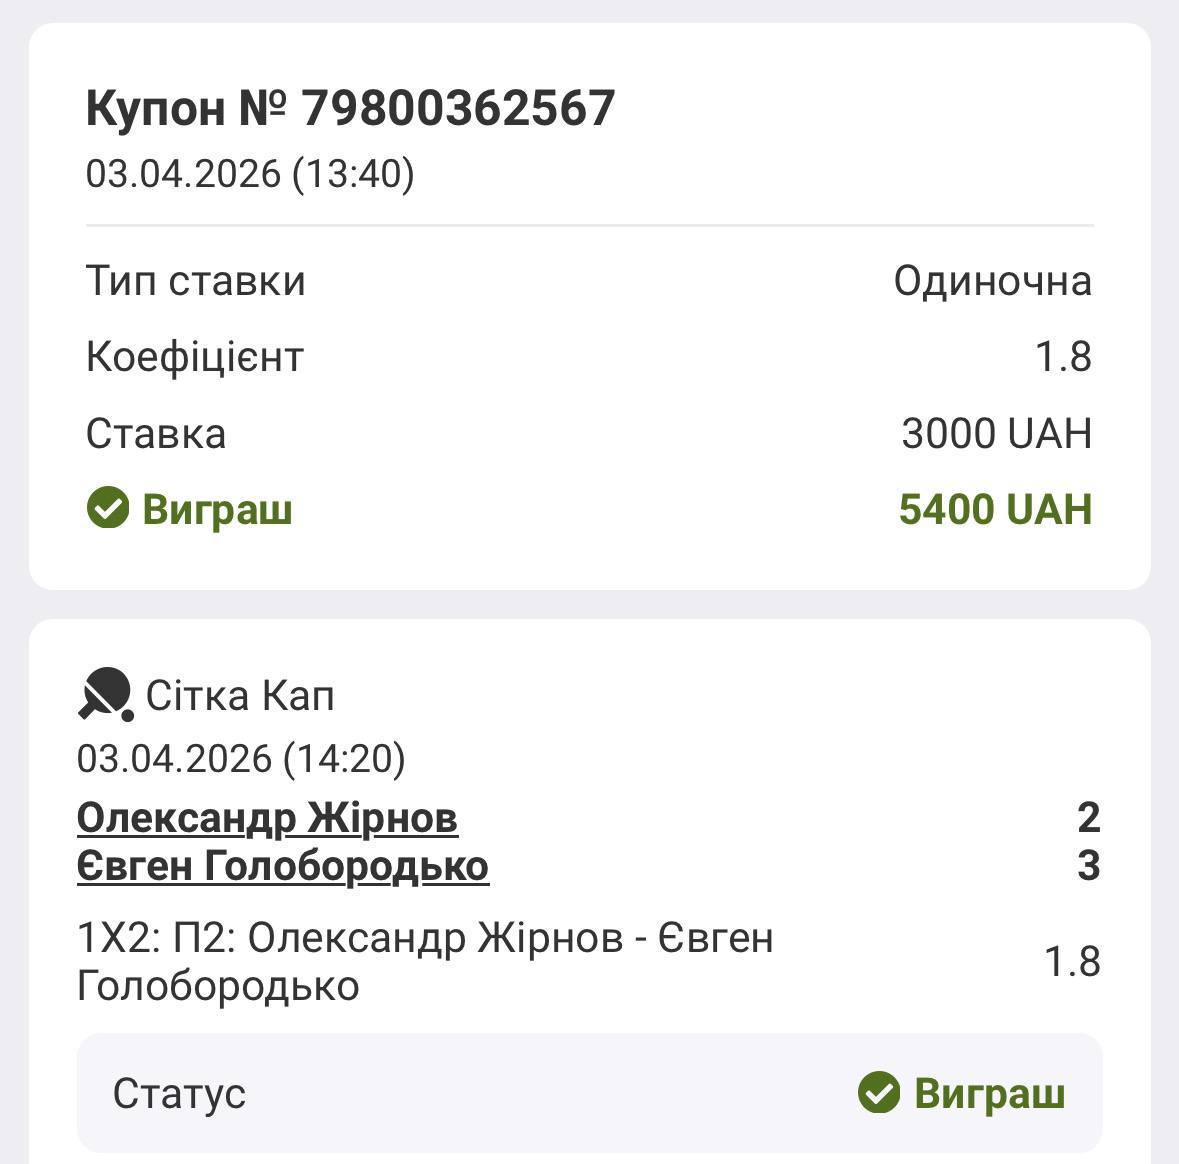Click the 5400 UAH winnings amount

pyautogui.click(x=995, y=509)
